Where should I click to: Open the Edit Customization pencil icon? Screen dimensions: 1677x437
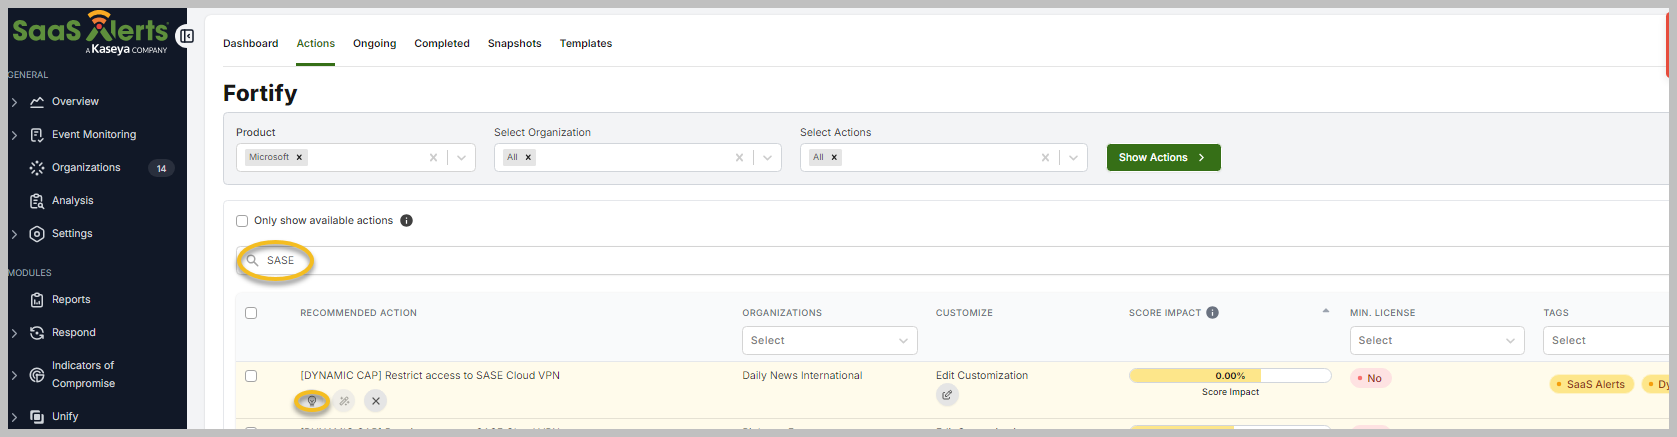(x=947, y=395)
